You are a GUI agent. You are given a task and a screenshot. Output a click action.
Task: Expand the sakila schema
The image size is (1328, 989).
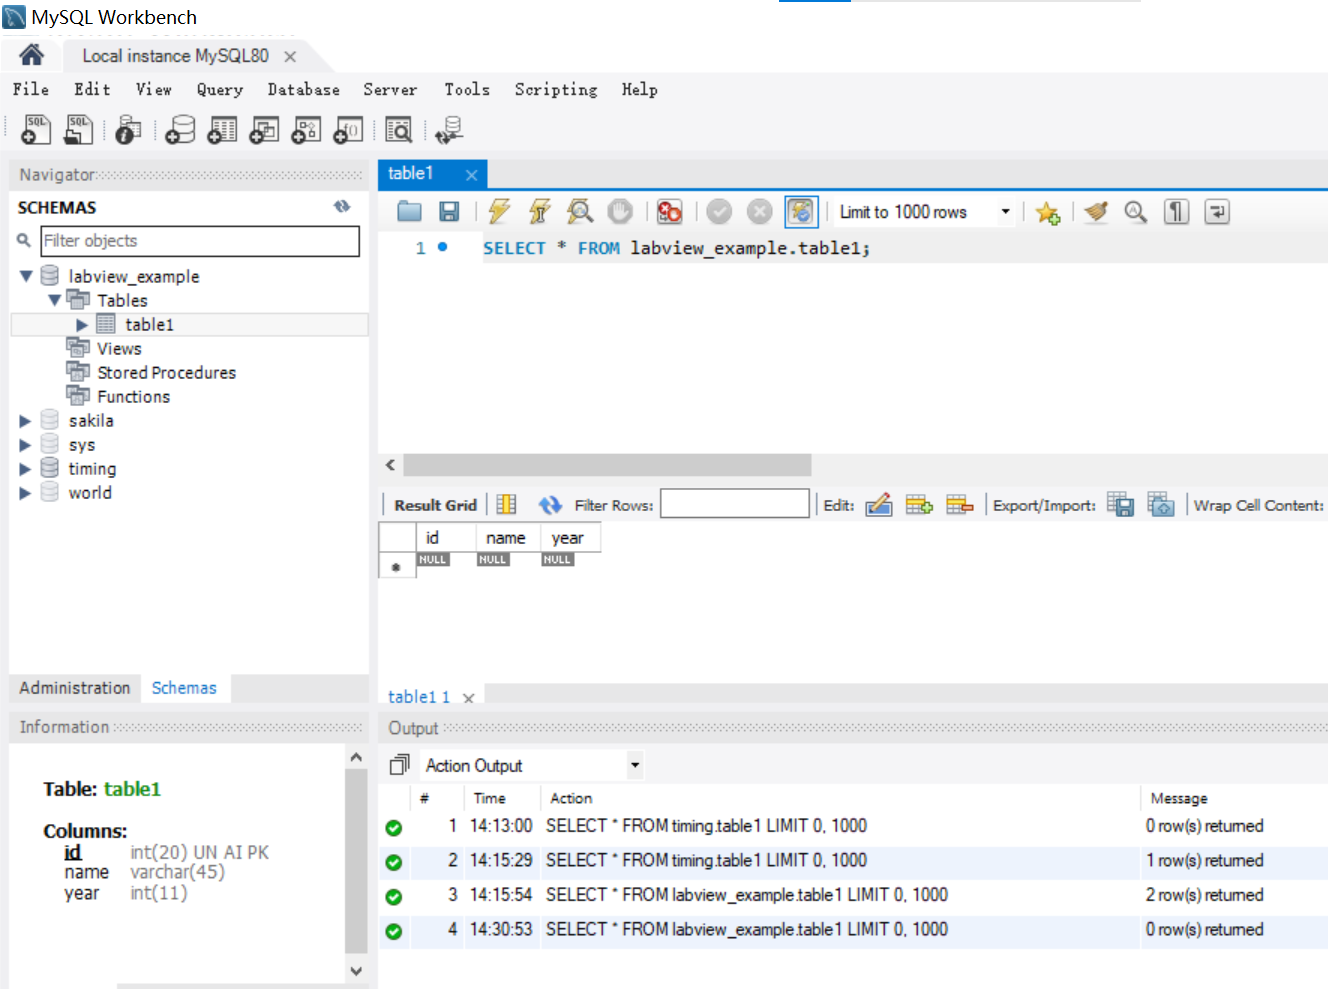click(x=25, y=420)
